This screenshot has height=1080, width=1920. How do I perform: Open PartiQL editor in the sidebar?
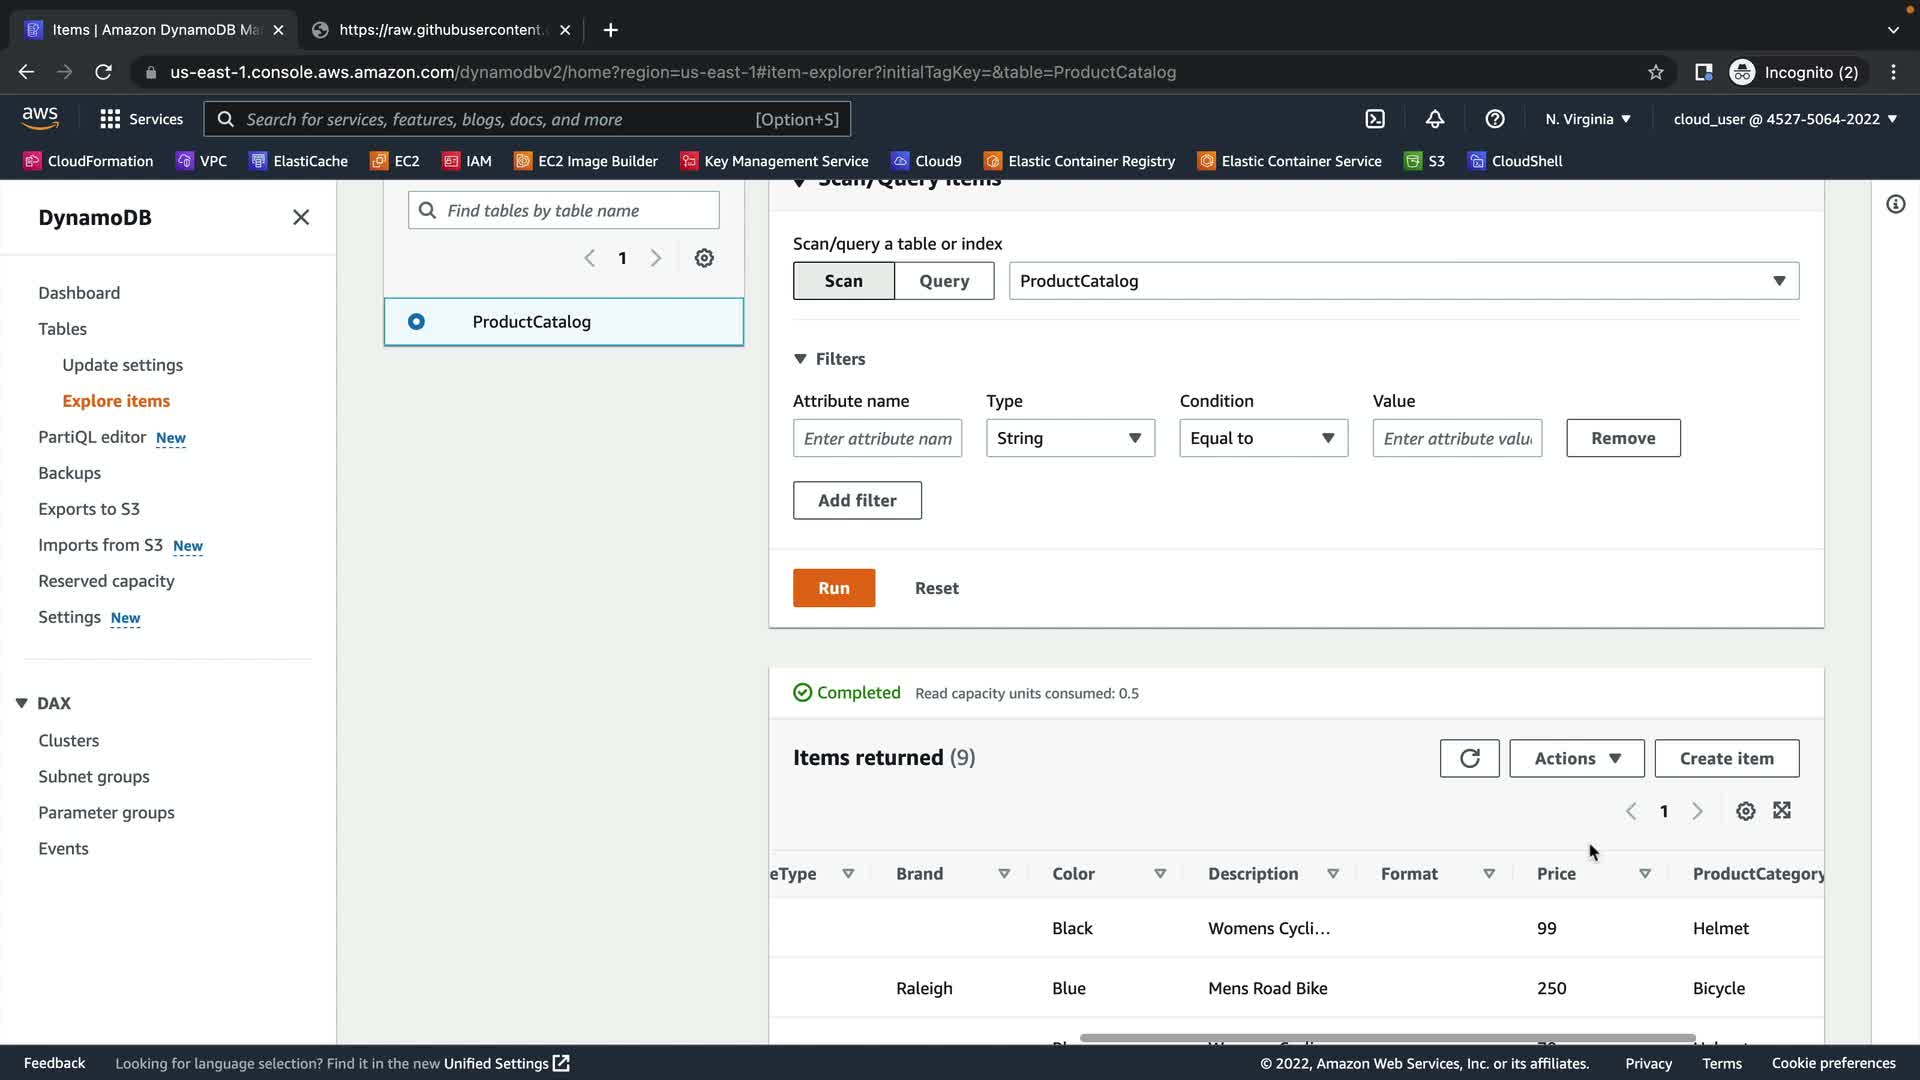point(92,437)
